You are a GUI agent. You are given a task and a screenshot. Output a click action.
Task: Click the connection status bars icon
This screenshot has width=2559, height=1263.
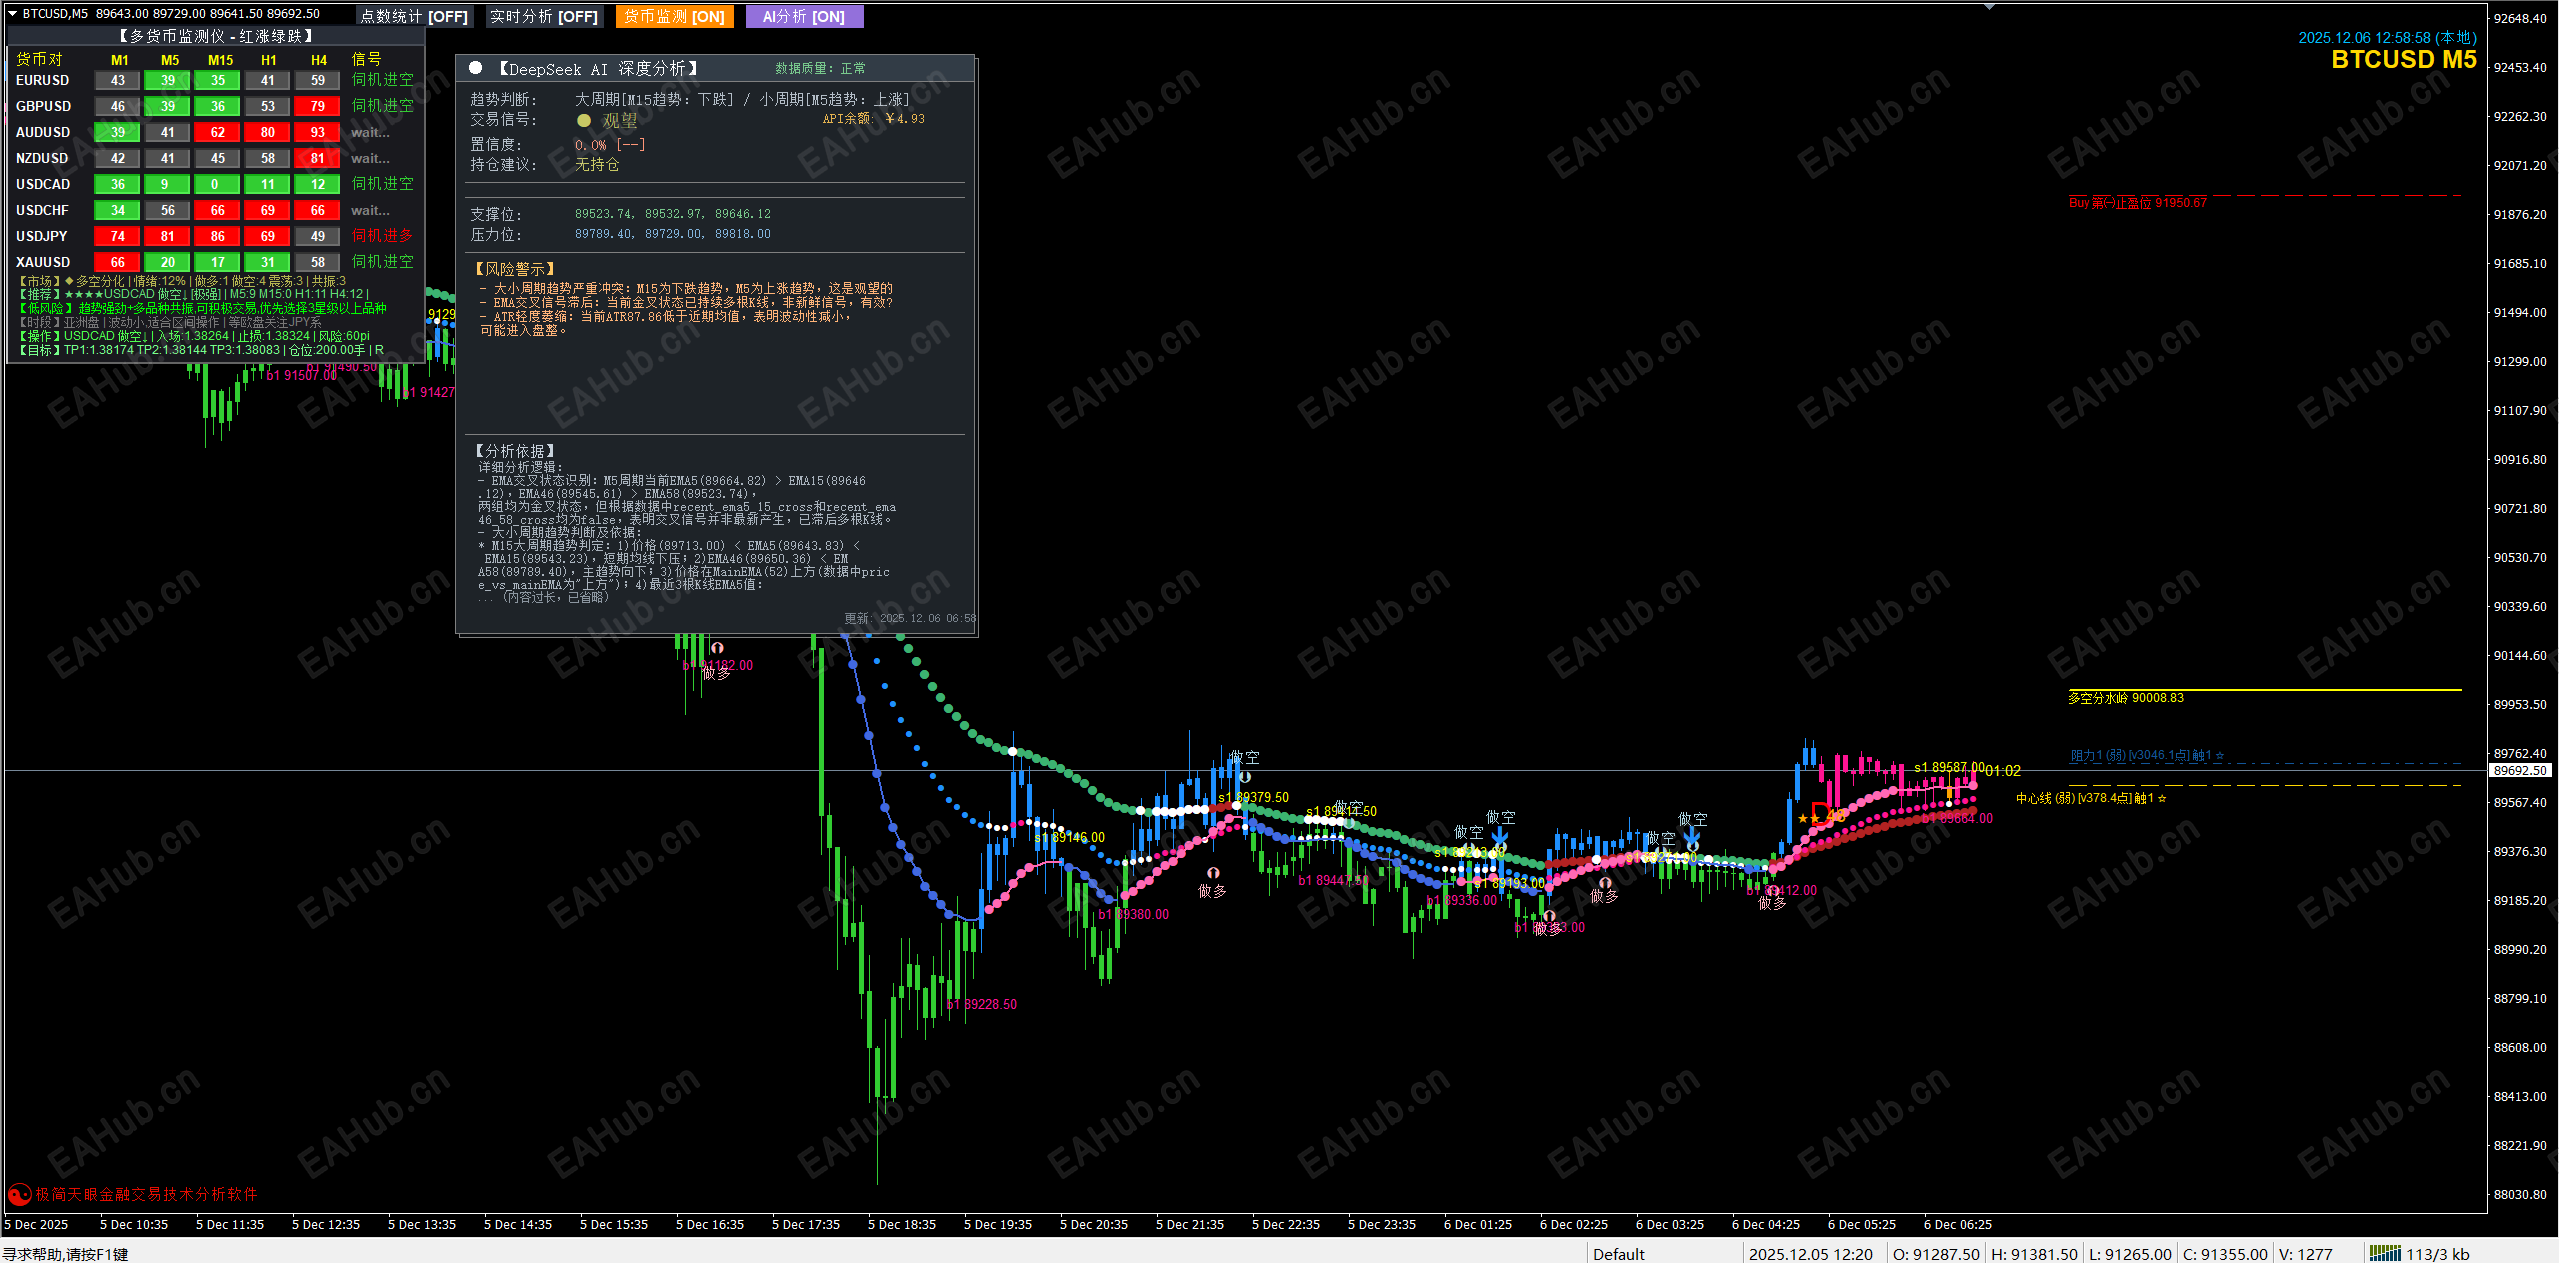pos(2384,1253)
